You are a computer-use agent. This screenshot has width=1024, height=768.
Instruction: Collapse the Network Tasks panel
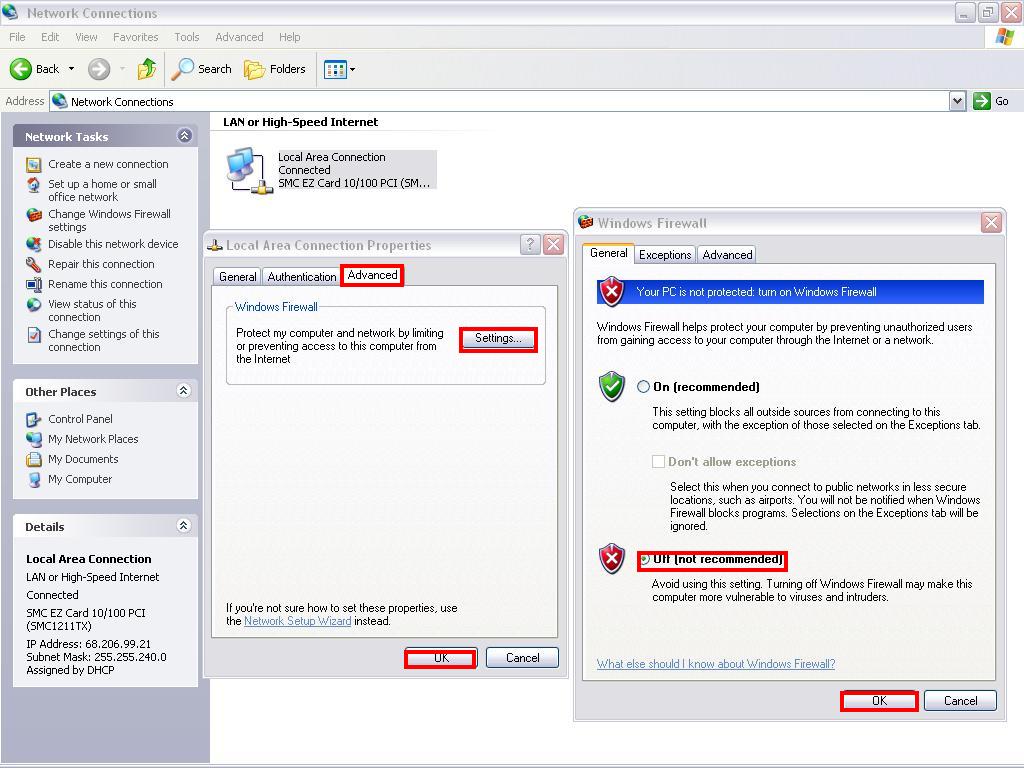pyautogui.click(x=184, y=136)
